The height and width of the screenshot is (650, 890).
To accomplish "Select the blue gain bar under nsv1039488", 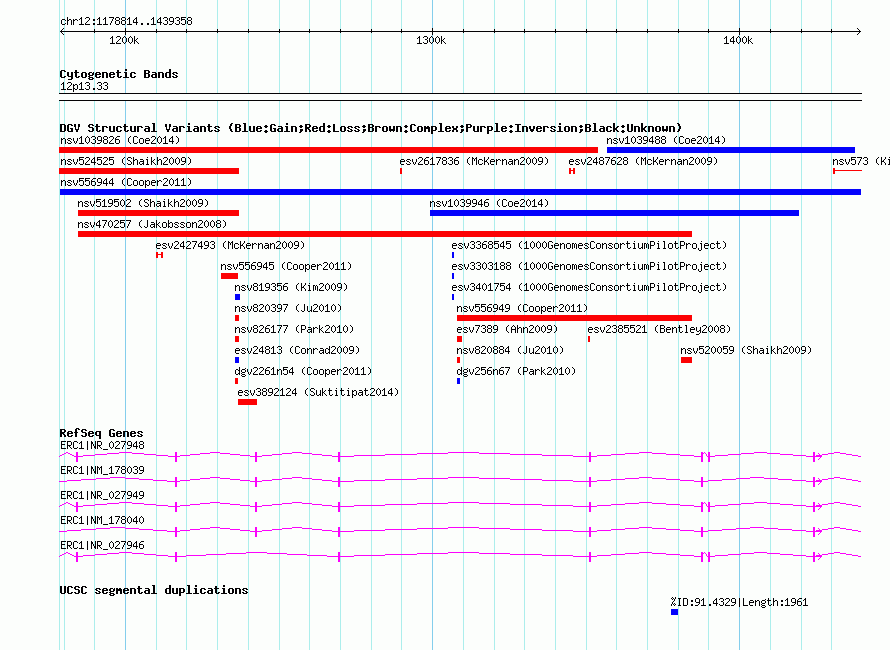I will pos(731,150).
